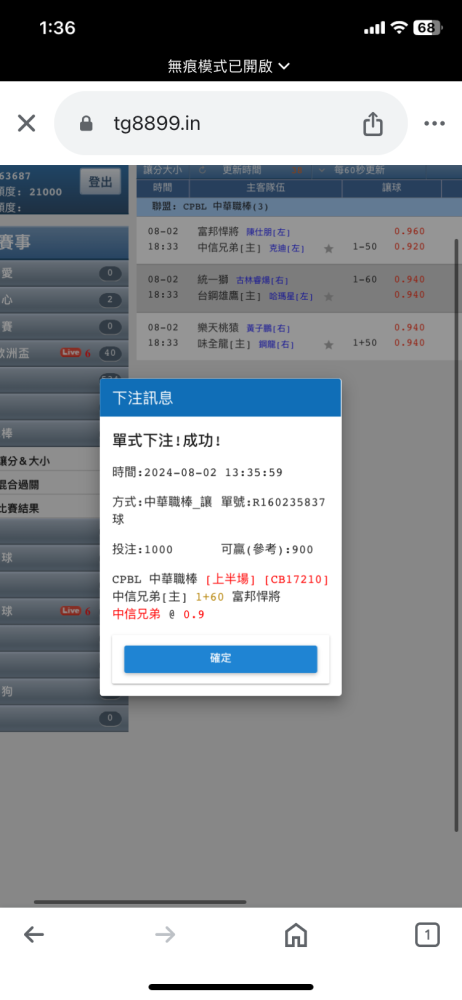
Task: Close the browser page with X icon
Action: [26, 123]
